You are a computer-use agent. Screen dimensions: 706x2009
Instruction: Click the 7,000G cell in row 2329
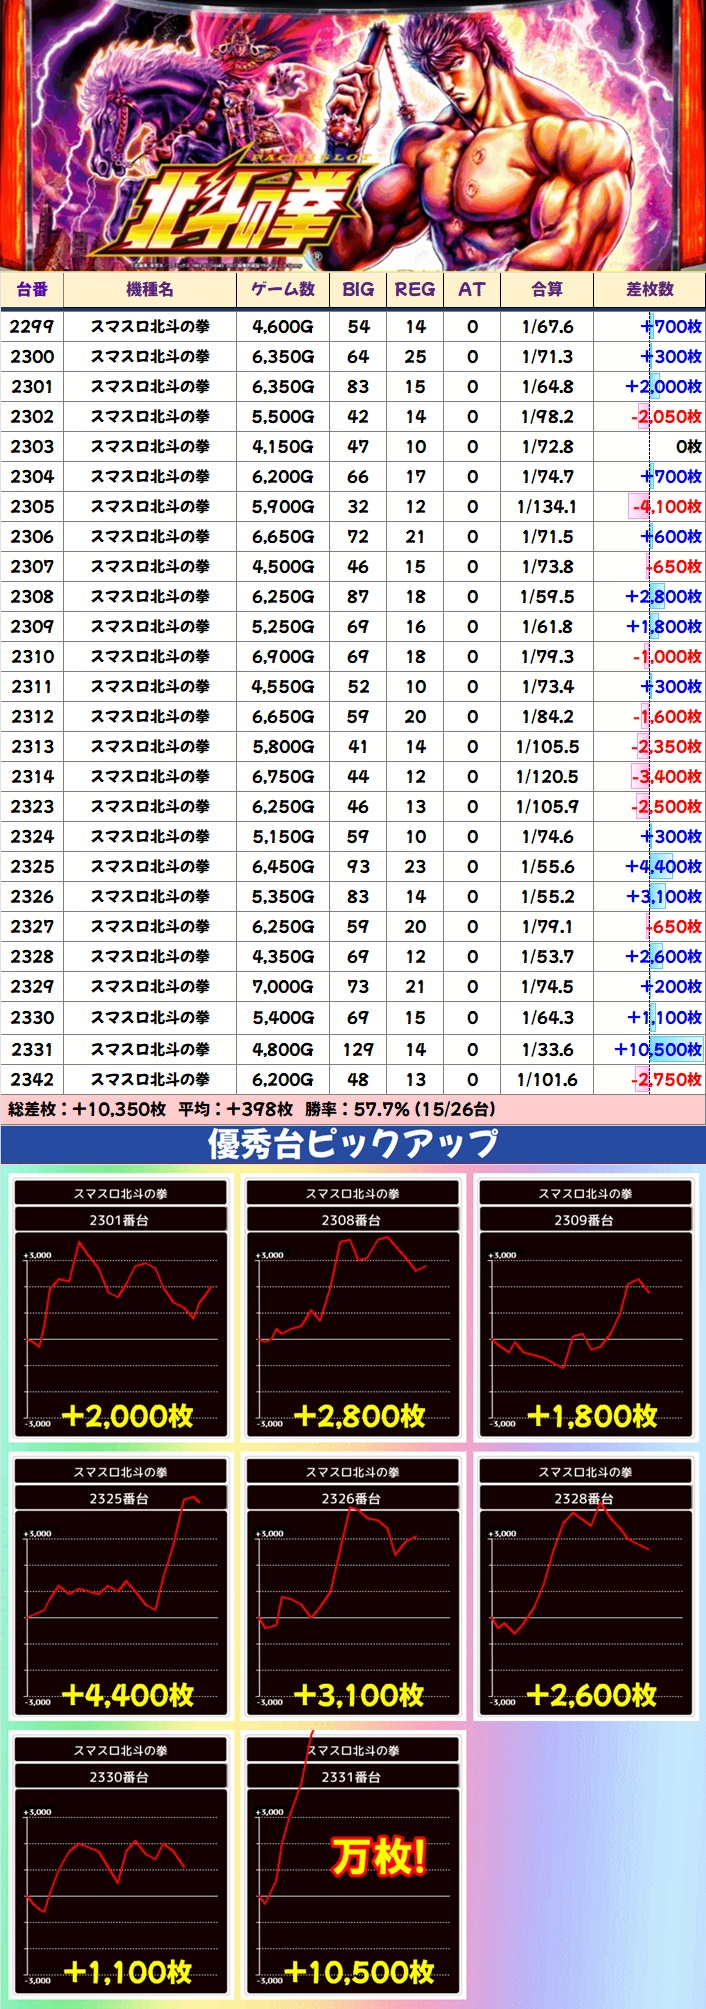(283, 987)
